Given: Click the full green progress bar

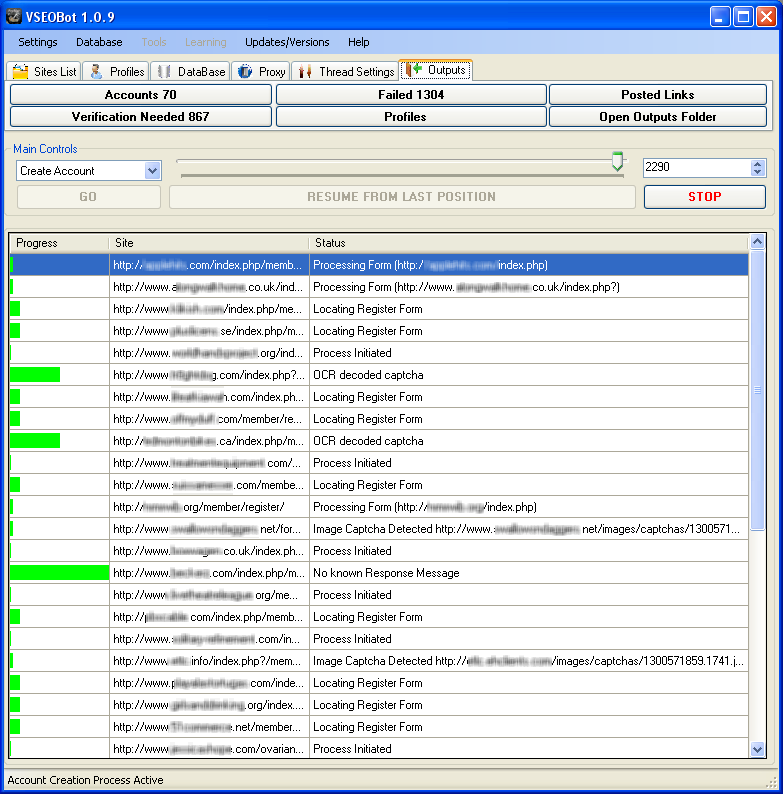Looking at the screenshot, I should [59, 573].
